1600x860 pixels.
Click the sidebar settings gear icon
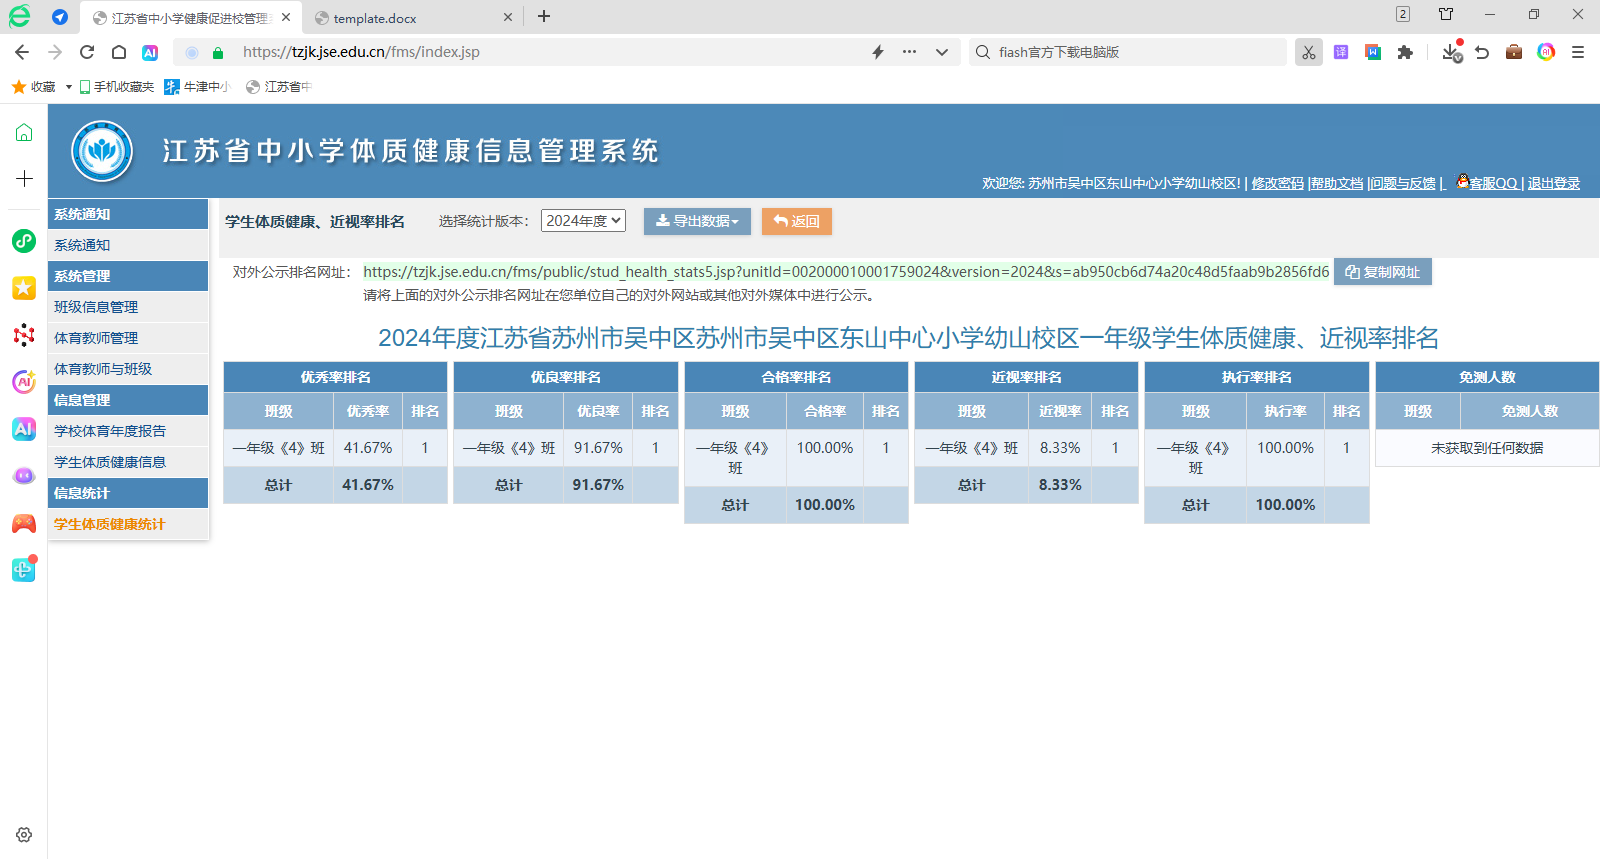(24, 834)
